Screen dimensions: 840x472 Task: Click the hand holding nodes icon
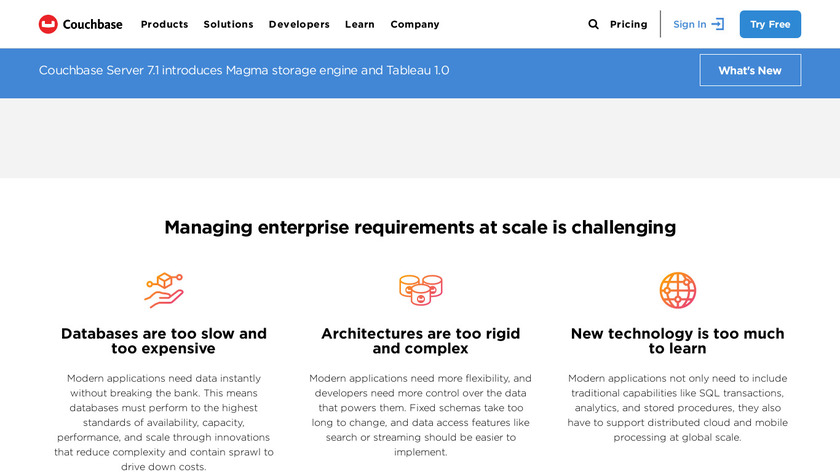164,290
